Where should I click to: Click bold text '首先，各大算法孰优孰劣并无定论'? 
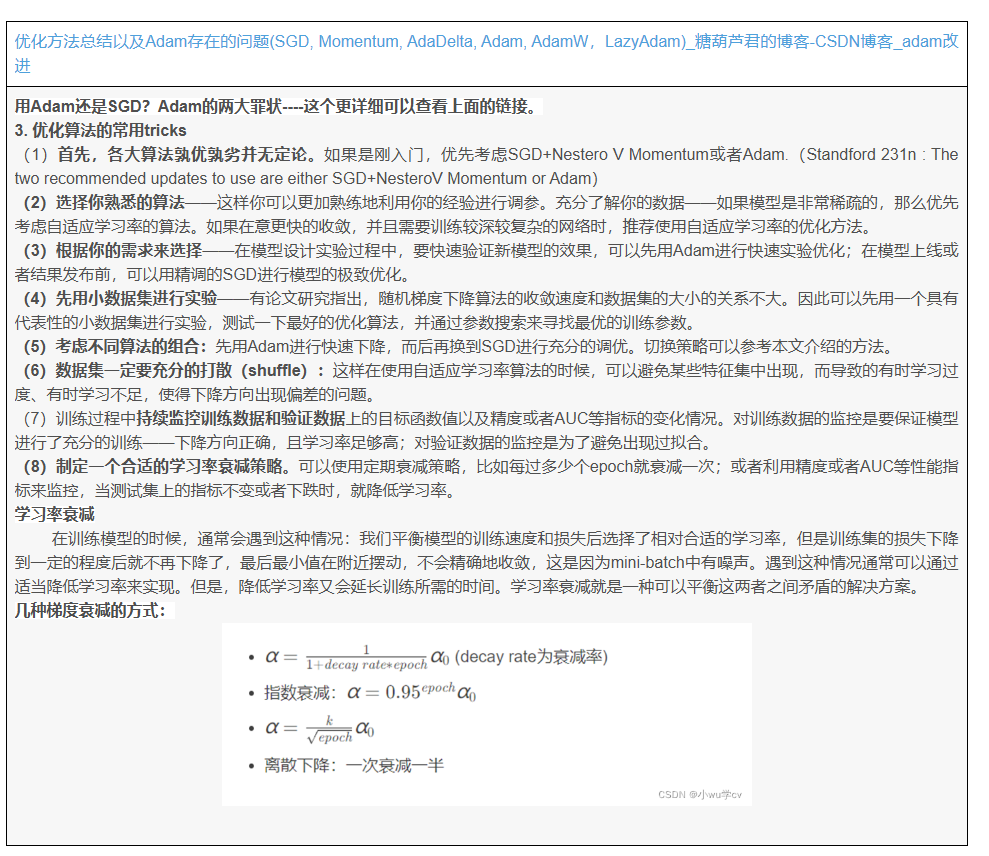click(x=184, y=155)
